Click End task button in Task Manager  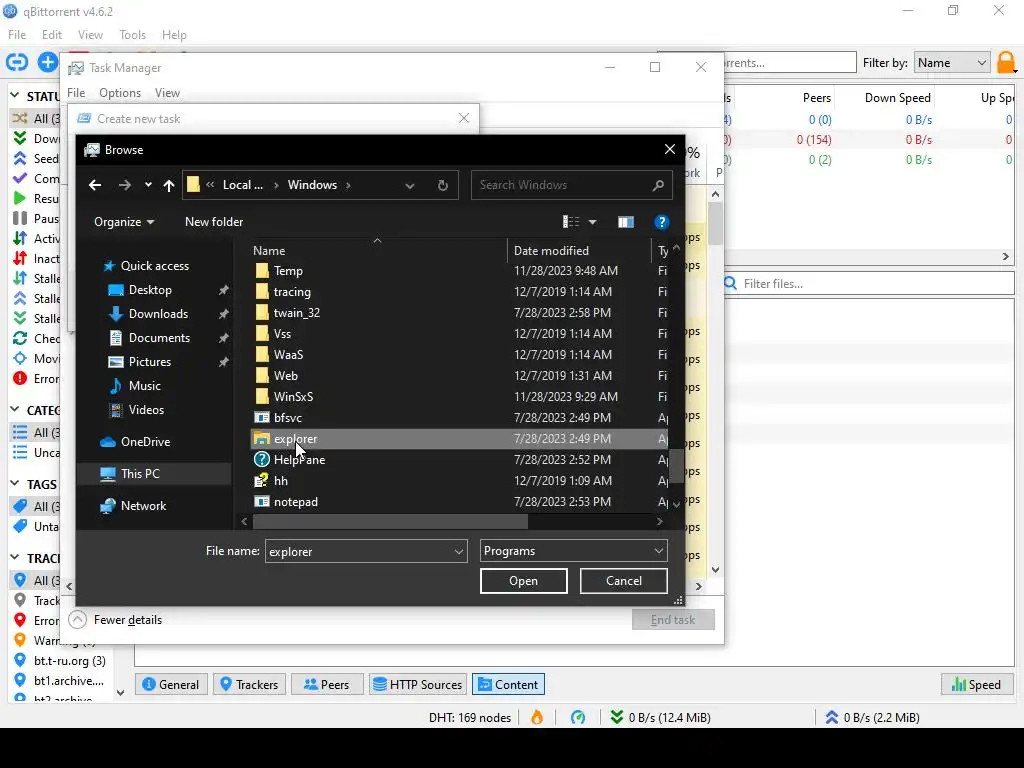click(673, 620)
